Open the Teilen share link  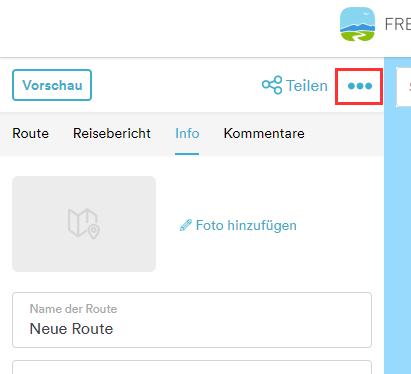coord(295,85)
